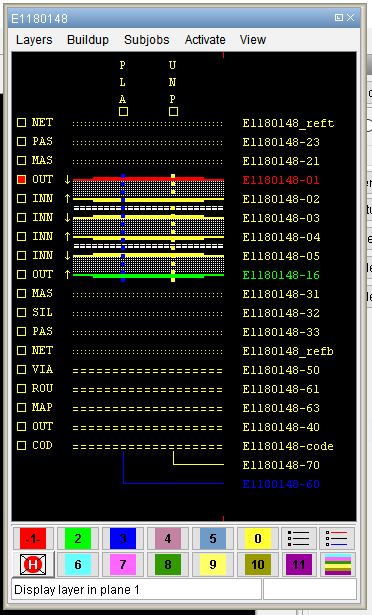Select green plane 2 swatch

point(78,539)
